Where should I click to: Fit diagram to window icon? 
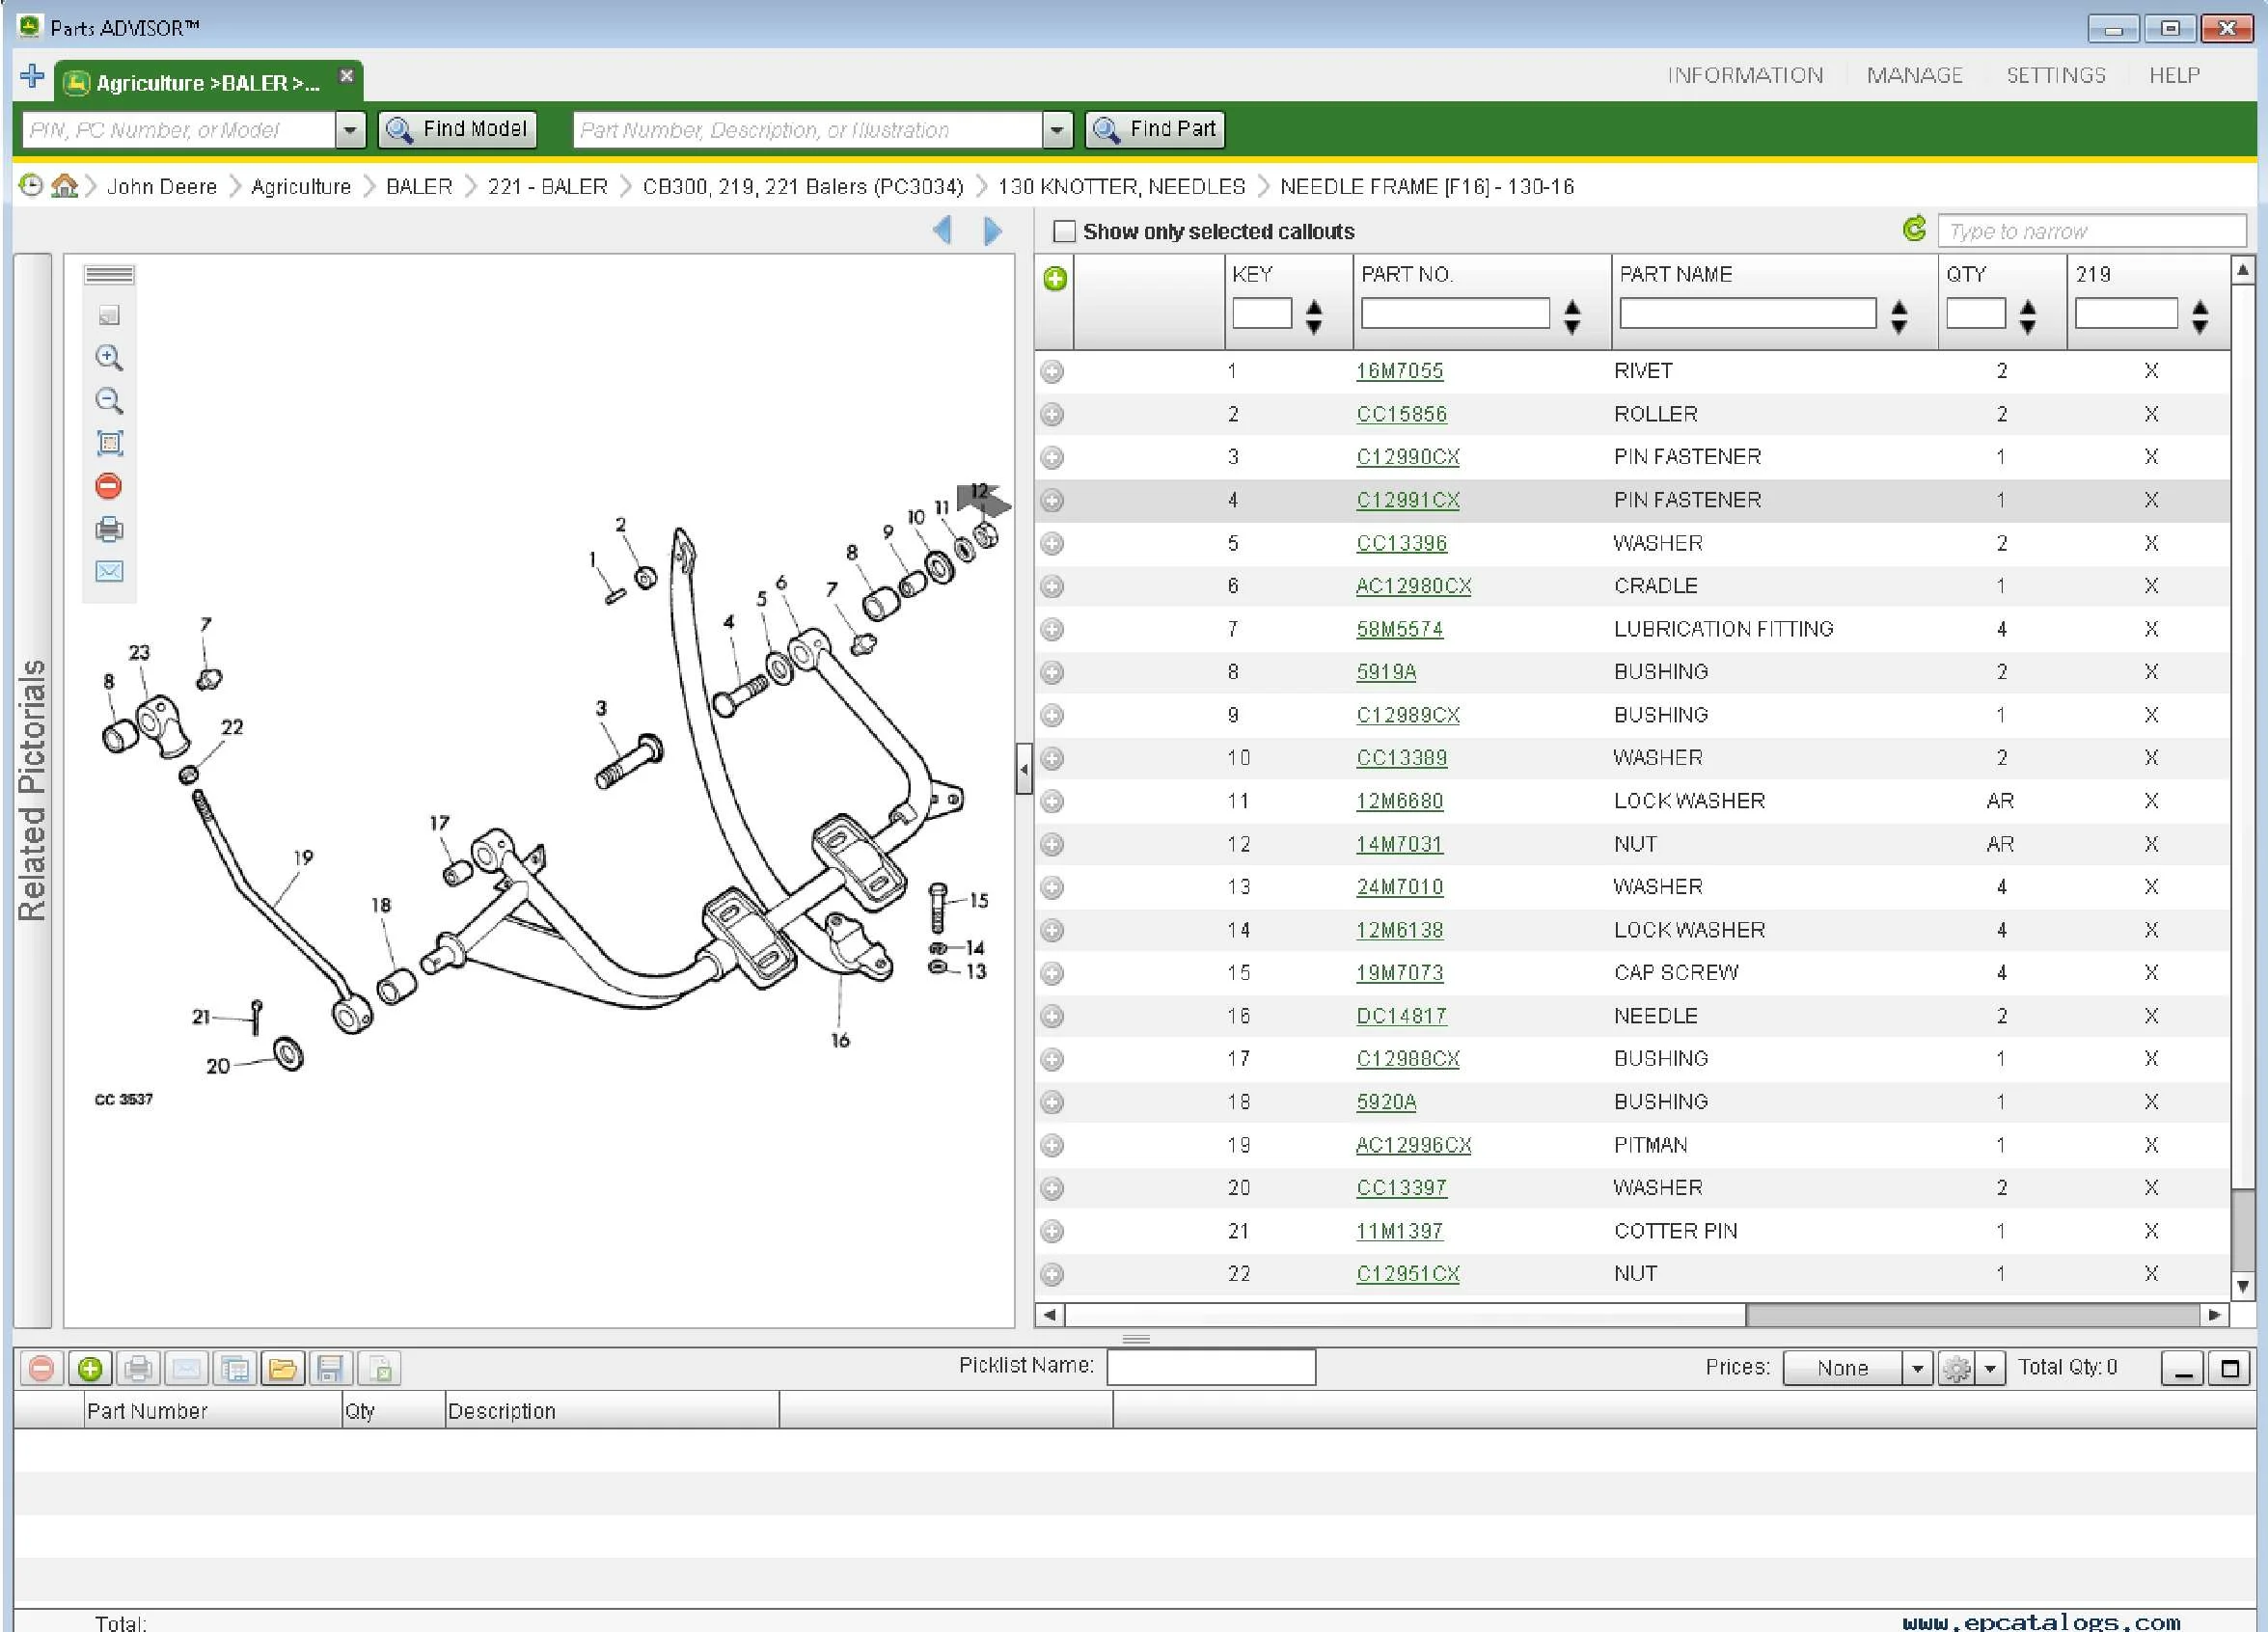[109, 443]
